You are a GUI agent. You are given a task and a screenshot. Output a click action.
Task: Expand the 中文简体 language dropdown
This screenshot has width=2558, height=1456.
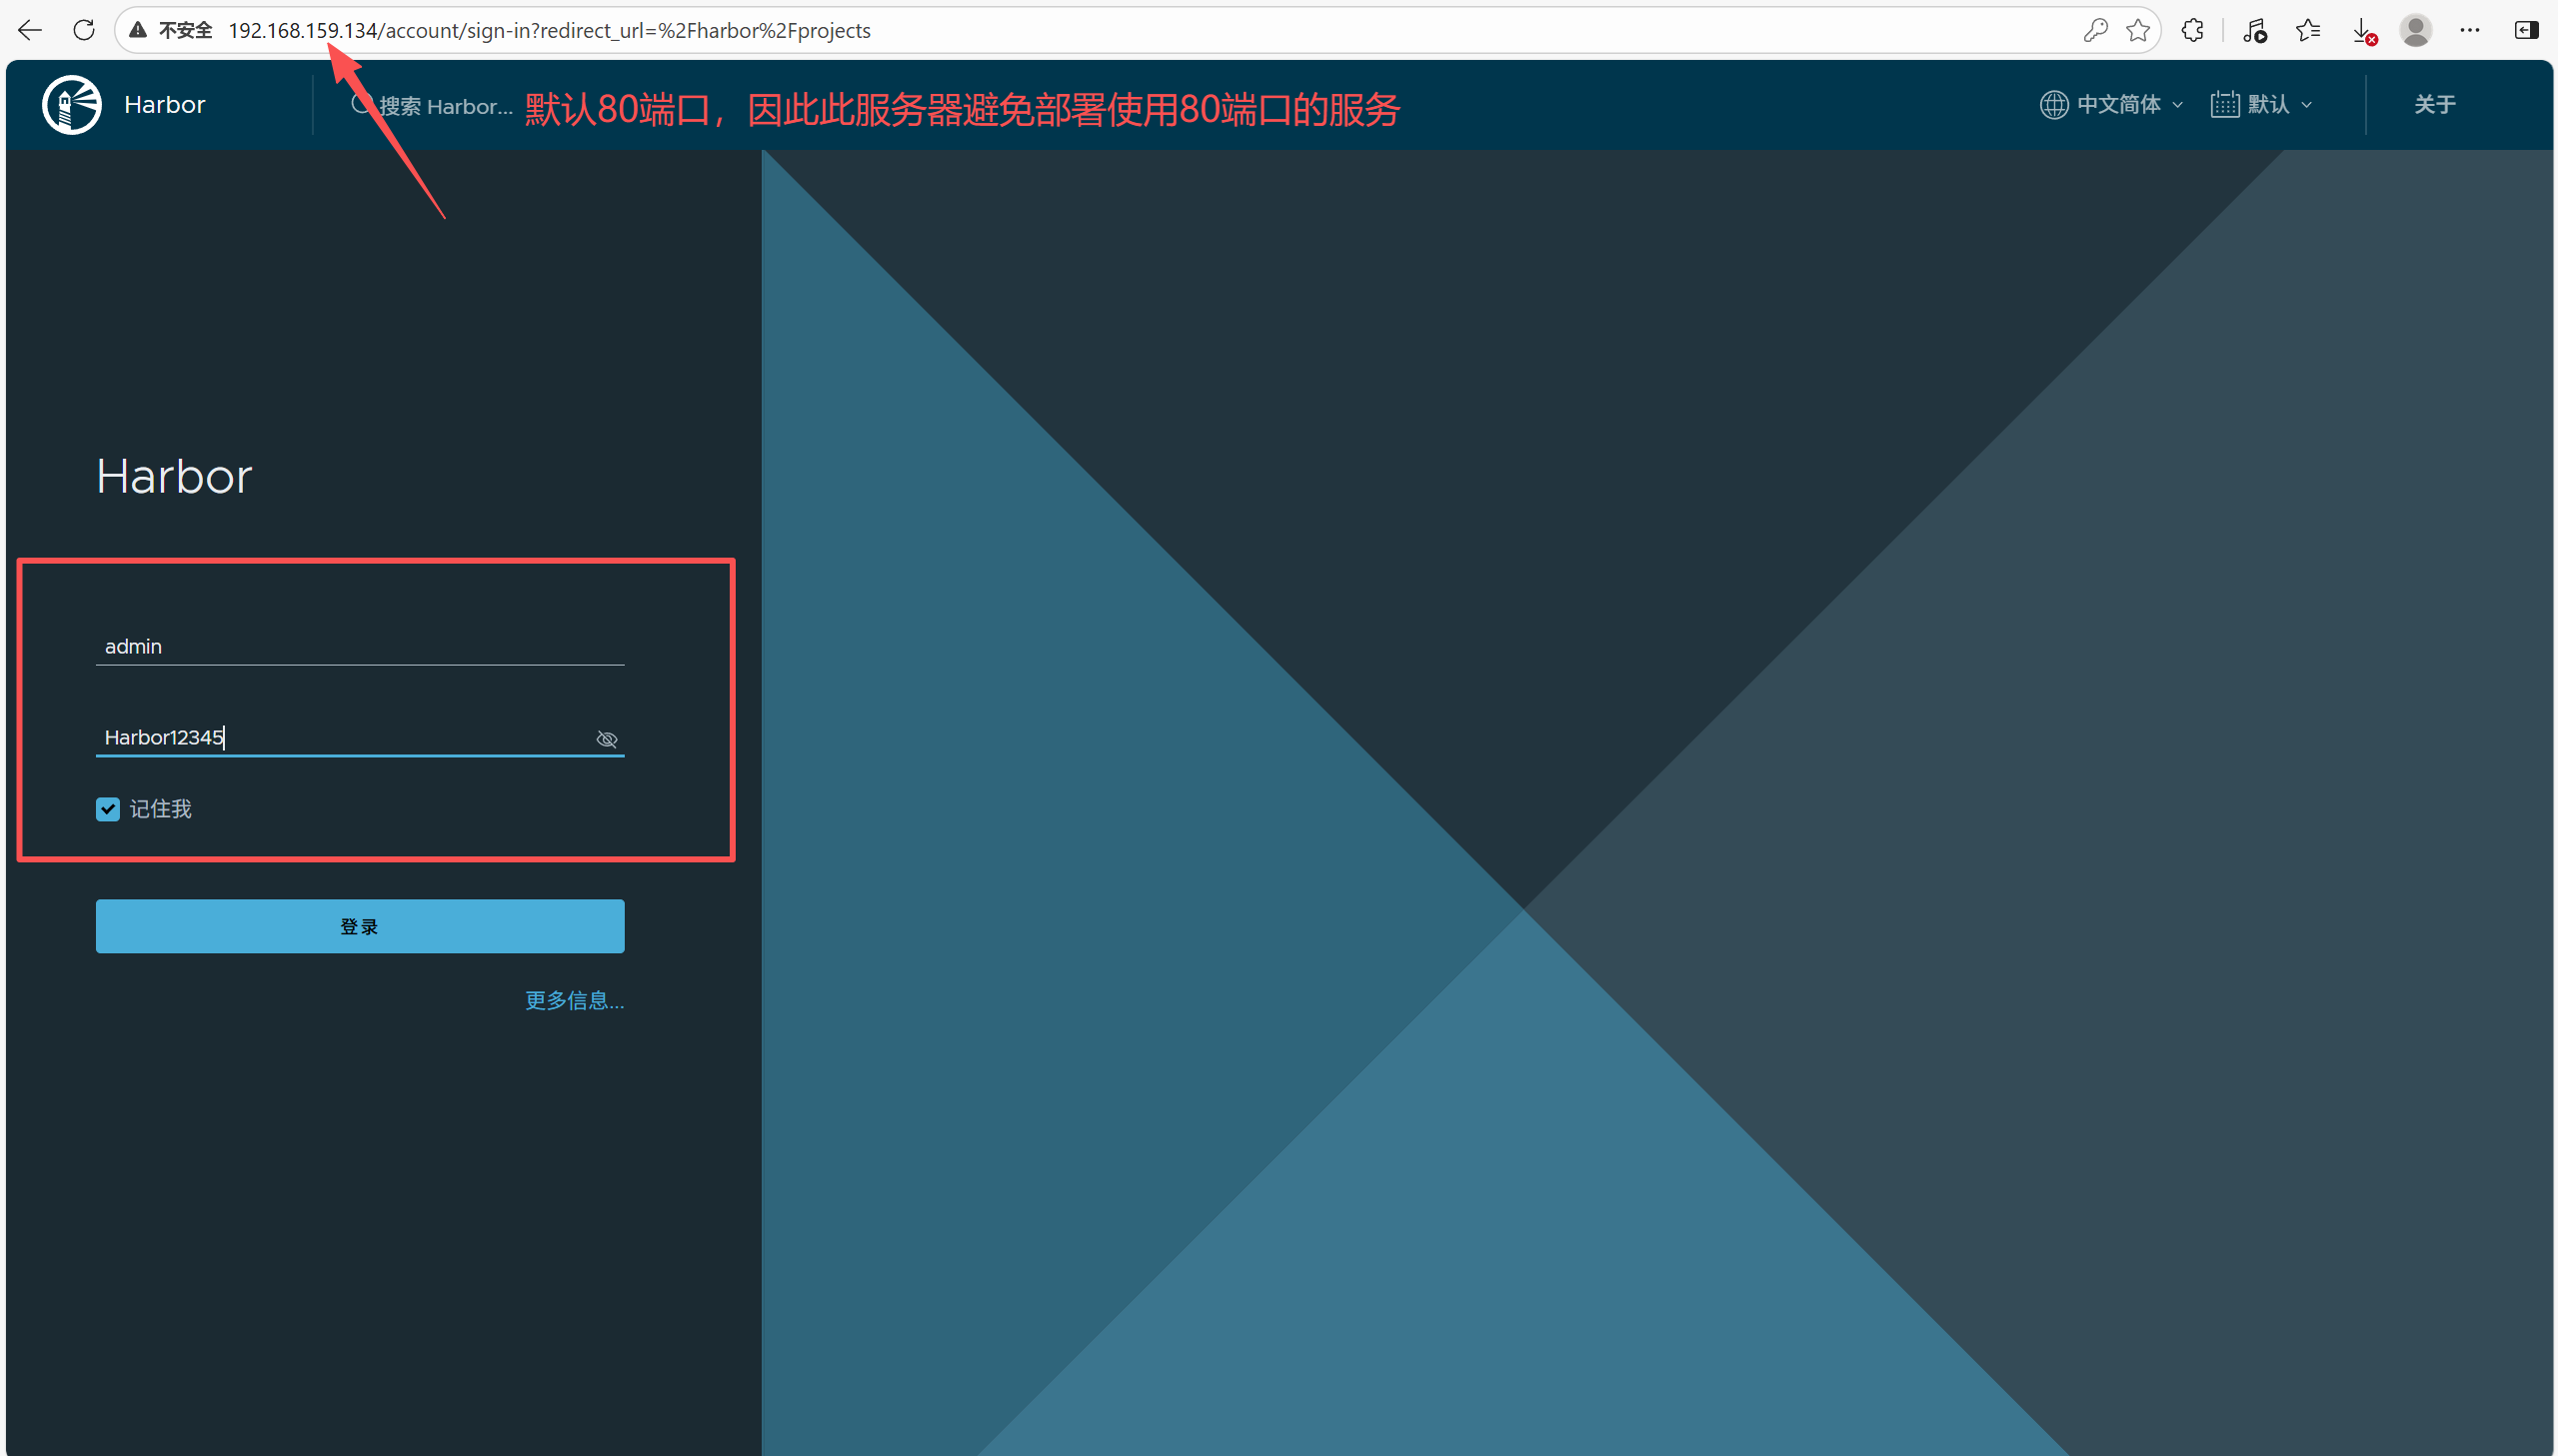pos(2111,104)
